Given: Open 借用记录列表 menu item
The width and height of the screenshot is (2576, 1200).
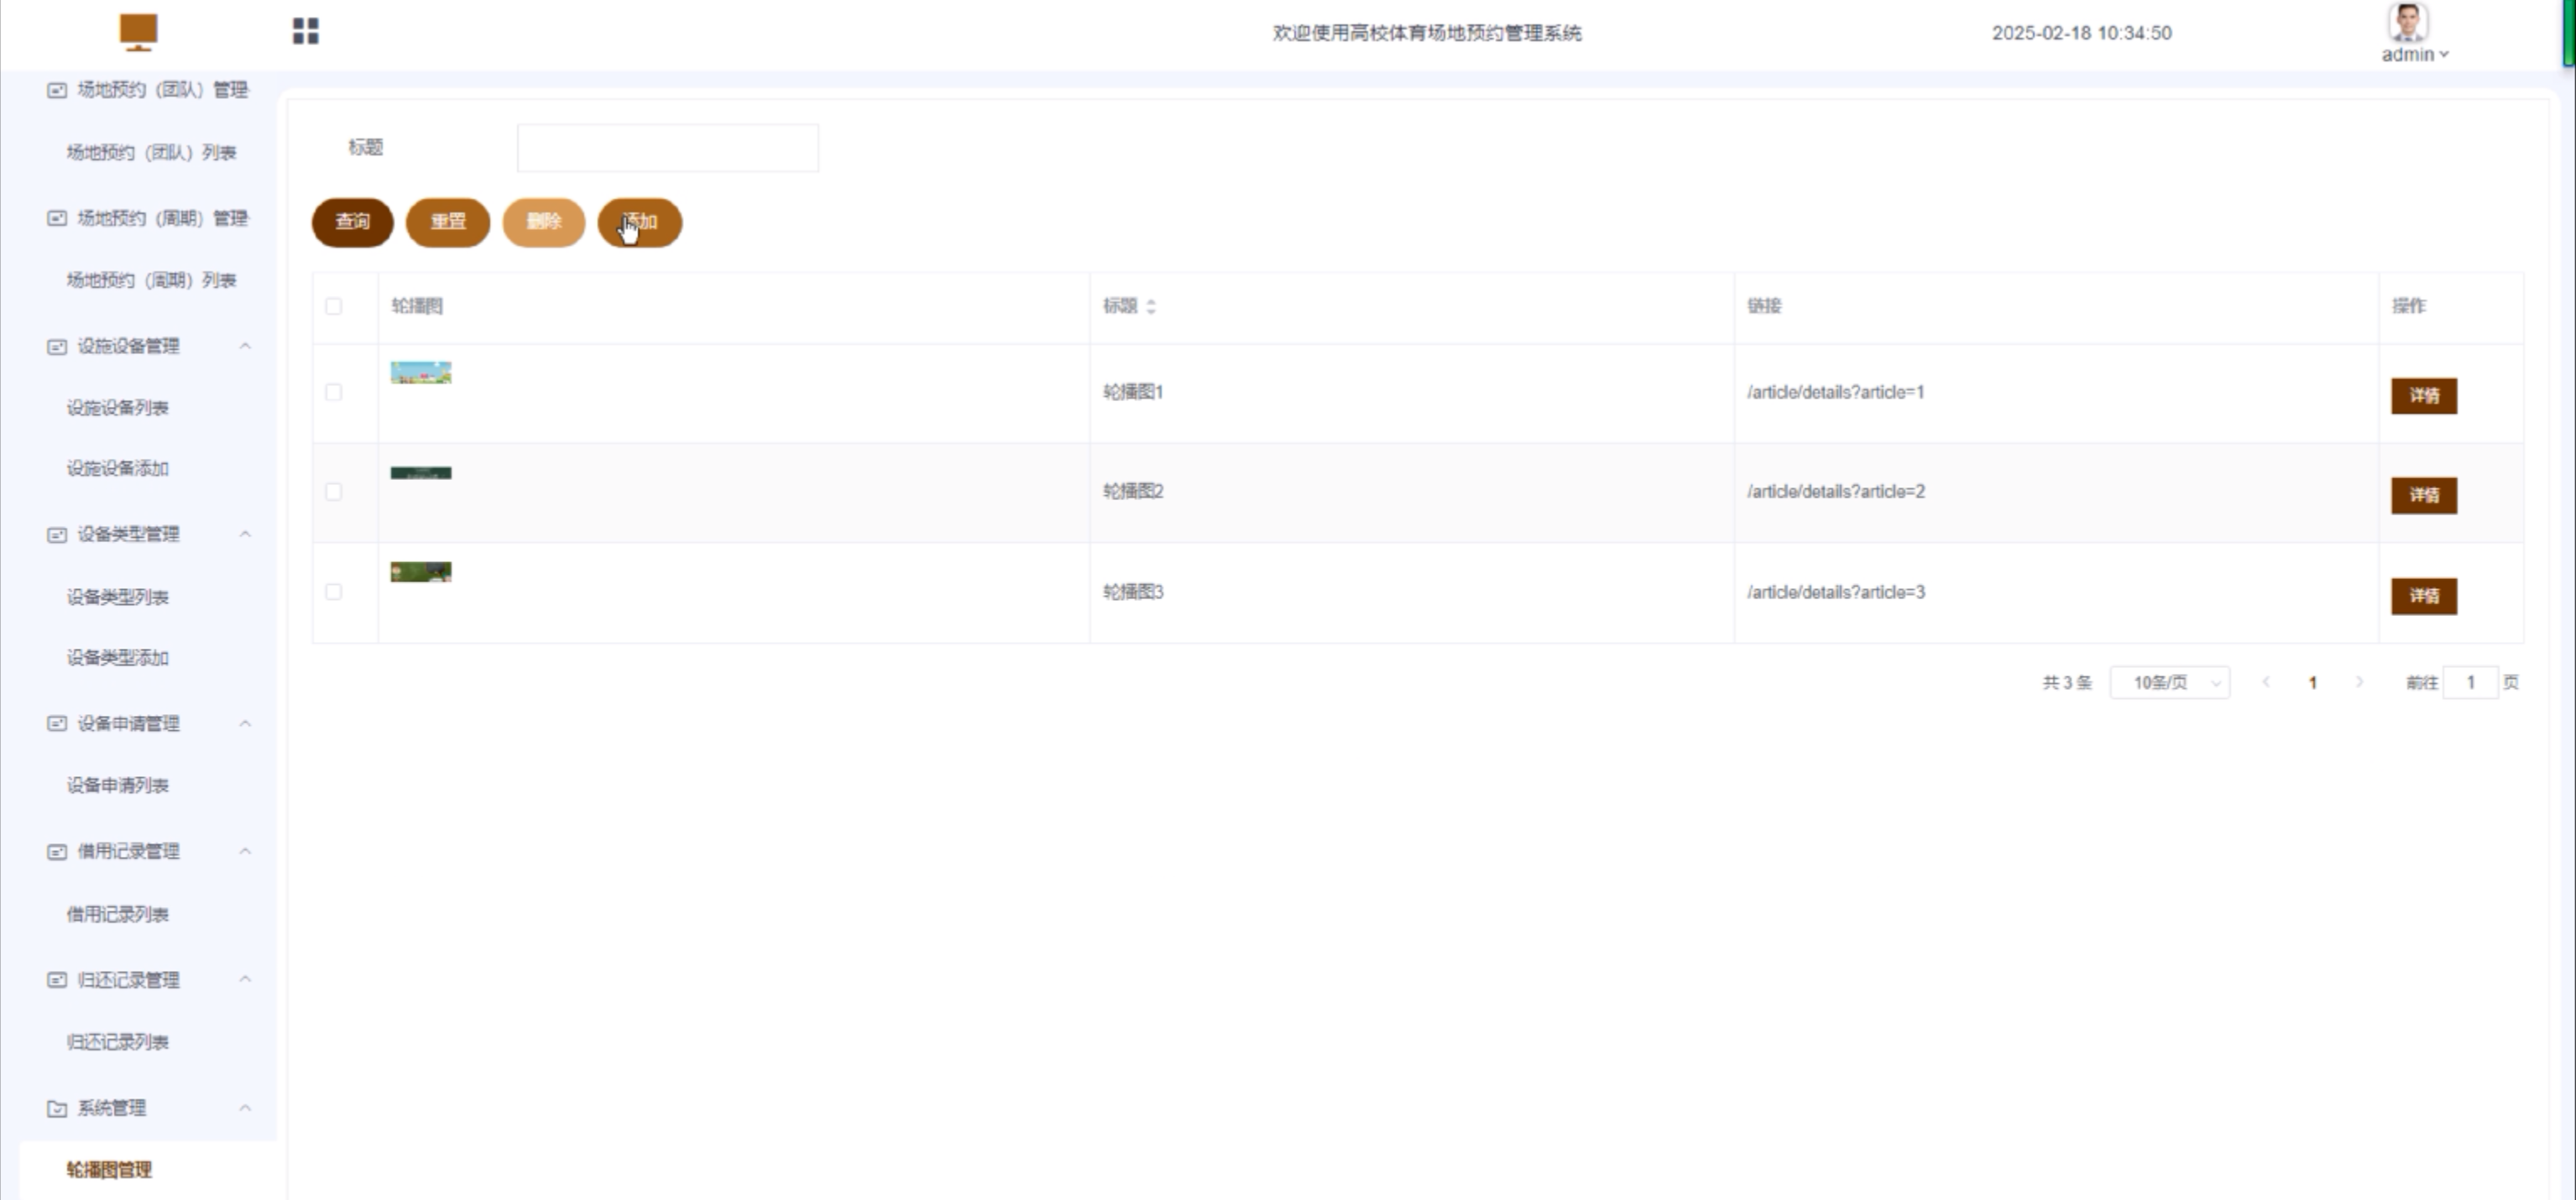Looking at the screenshot, I should tap(118, 914).
